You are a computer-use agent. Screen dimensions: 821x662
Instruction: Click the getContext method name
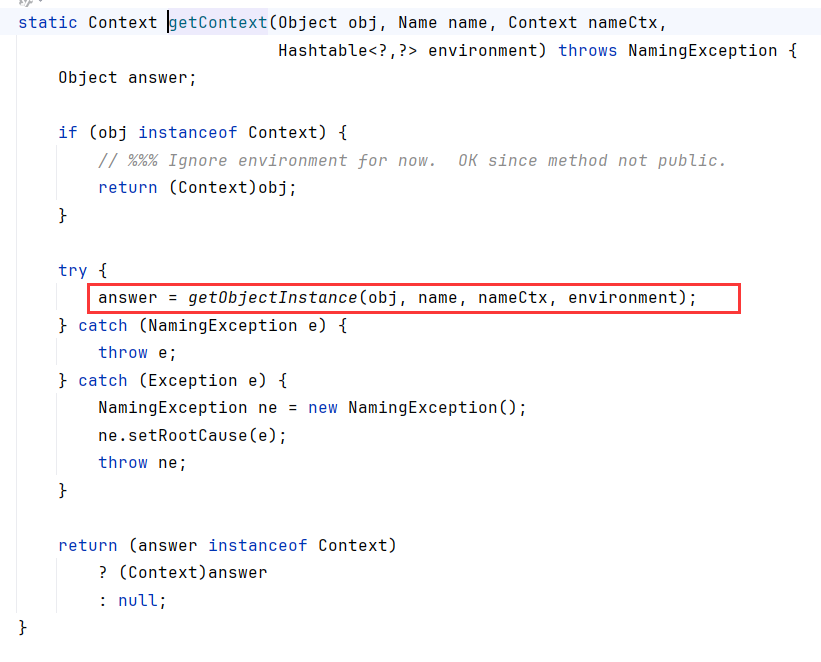click(218, 23)
